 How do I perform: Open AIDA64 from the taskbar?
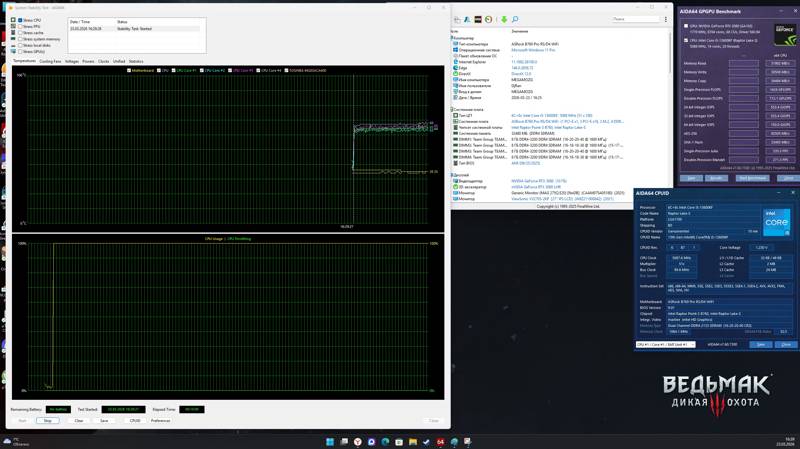[x=440, y=442]
